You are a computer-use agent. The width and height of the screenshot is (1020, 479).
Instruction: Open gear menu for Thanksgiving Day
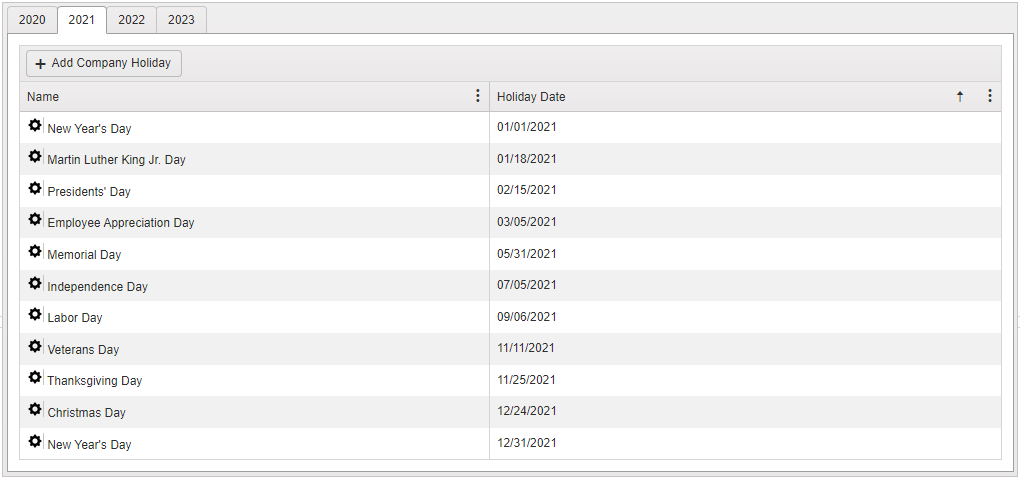coord(34,377)
